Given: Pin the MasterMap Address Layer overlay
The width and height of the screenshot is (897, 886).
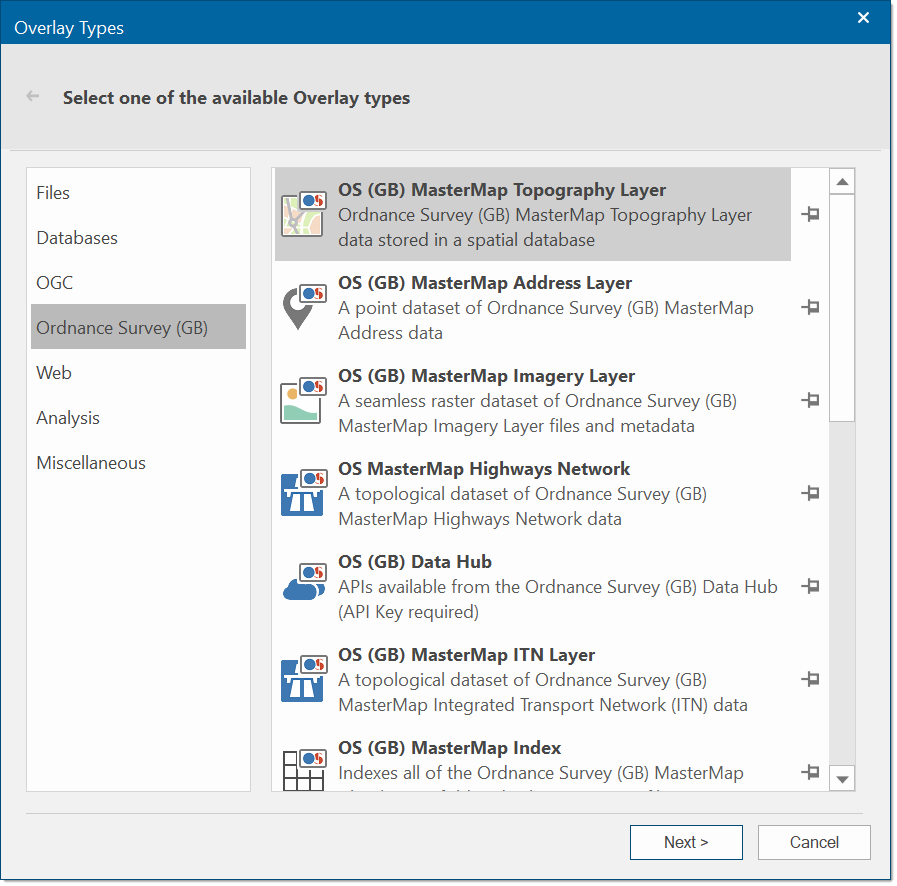Looking at the screenshot, I should pos(811,307).
